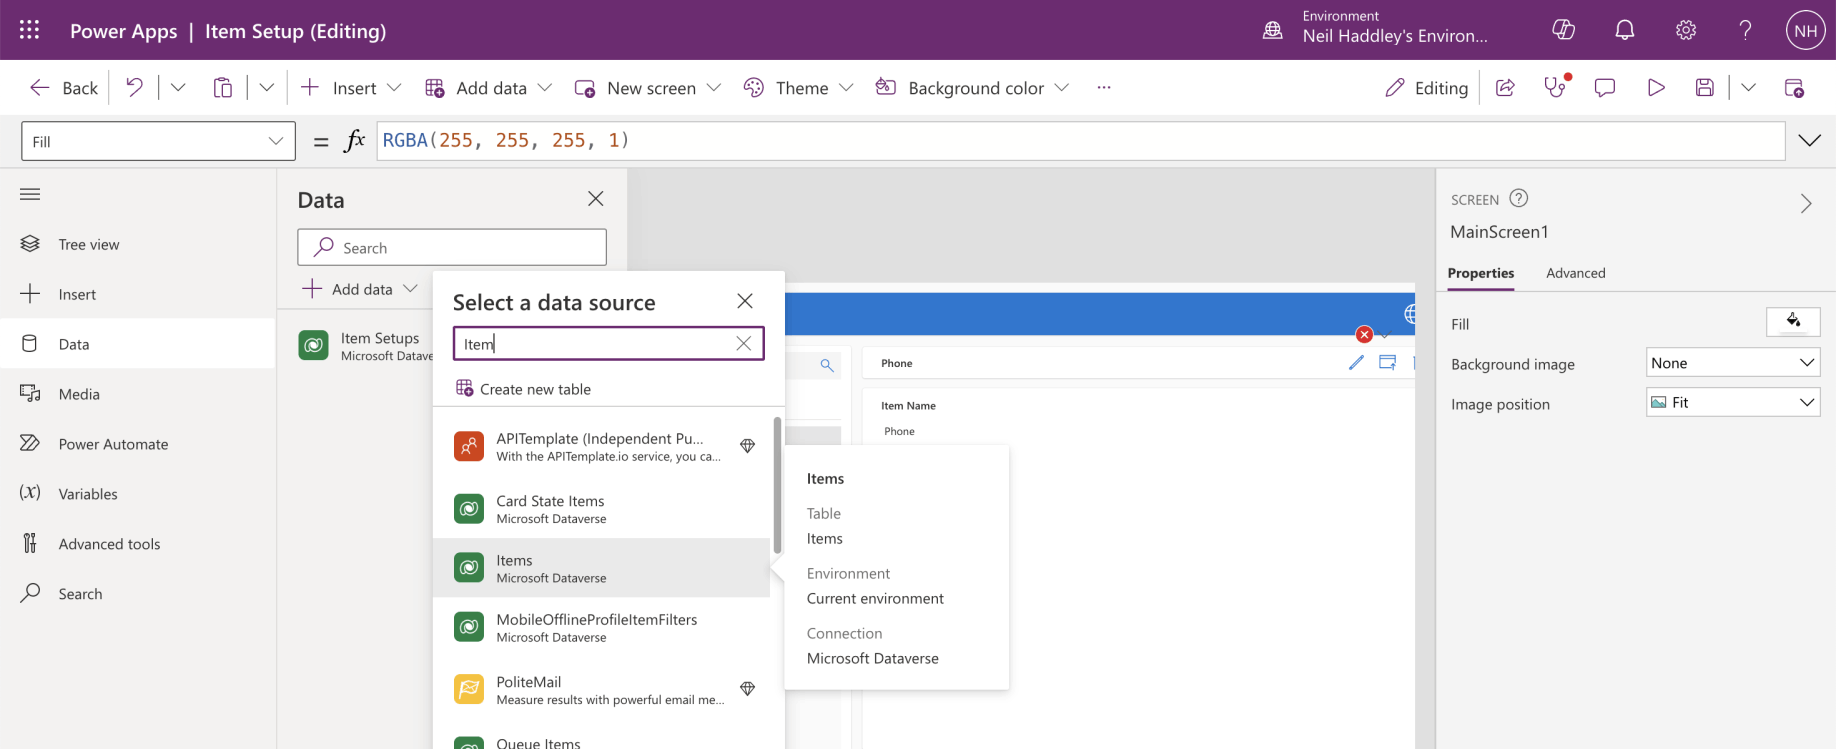The height and width of the screenshot is (749, 1836).
Task: Open the Add data toolbar dropdown
Action: (488, 88)
